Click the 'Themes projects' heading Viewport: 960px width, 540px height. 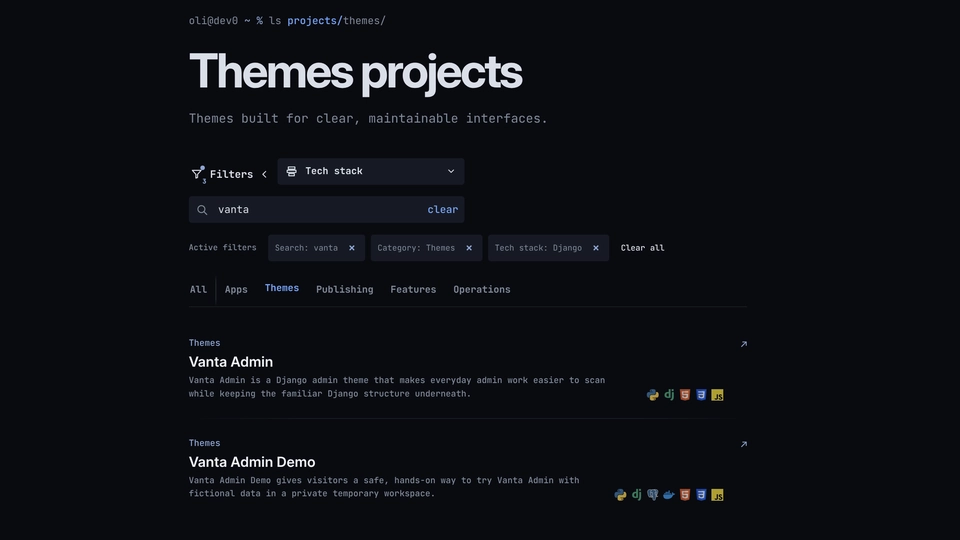(355, 72)
